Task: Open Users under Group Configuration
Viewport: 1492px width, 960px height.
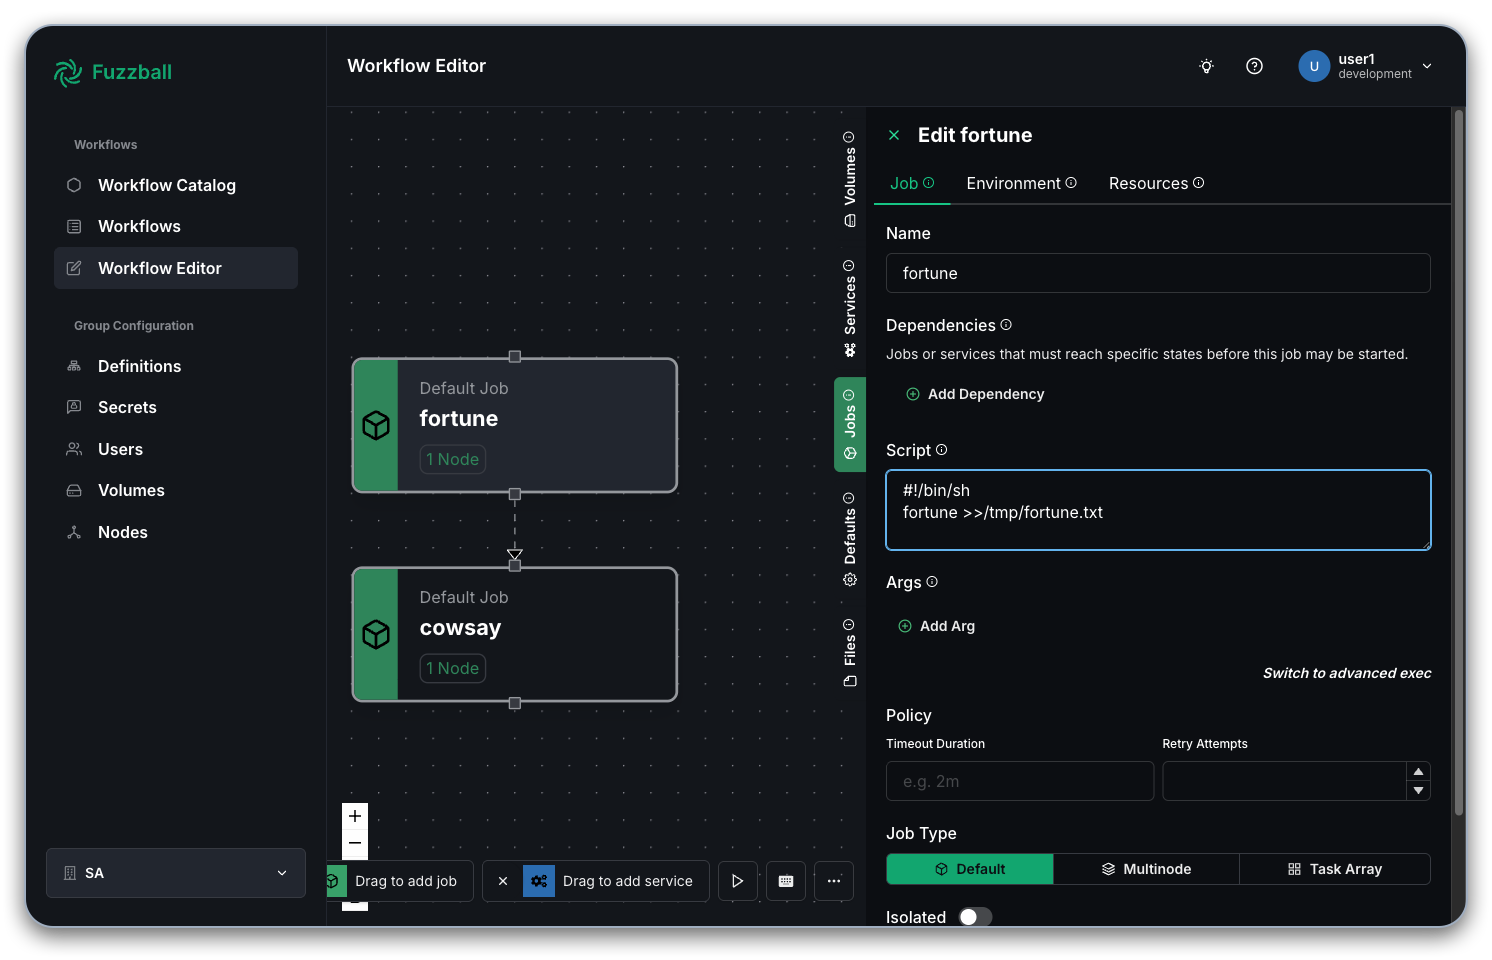Action: tap(176, 449)
